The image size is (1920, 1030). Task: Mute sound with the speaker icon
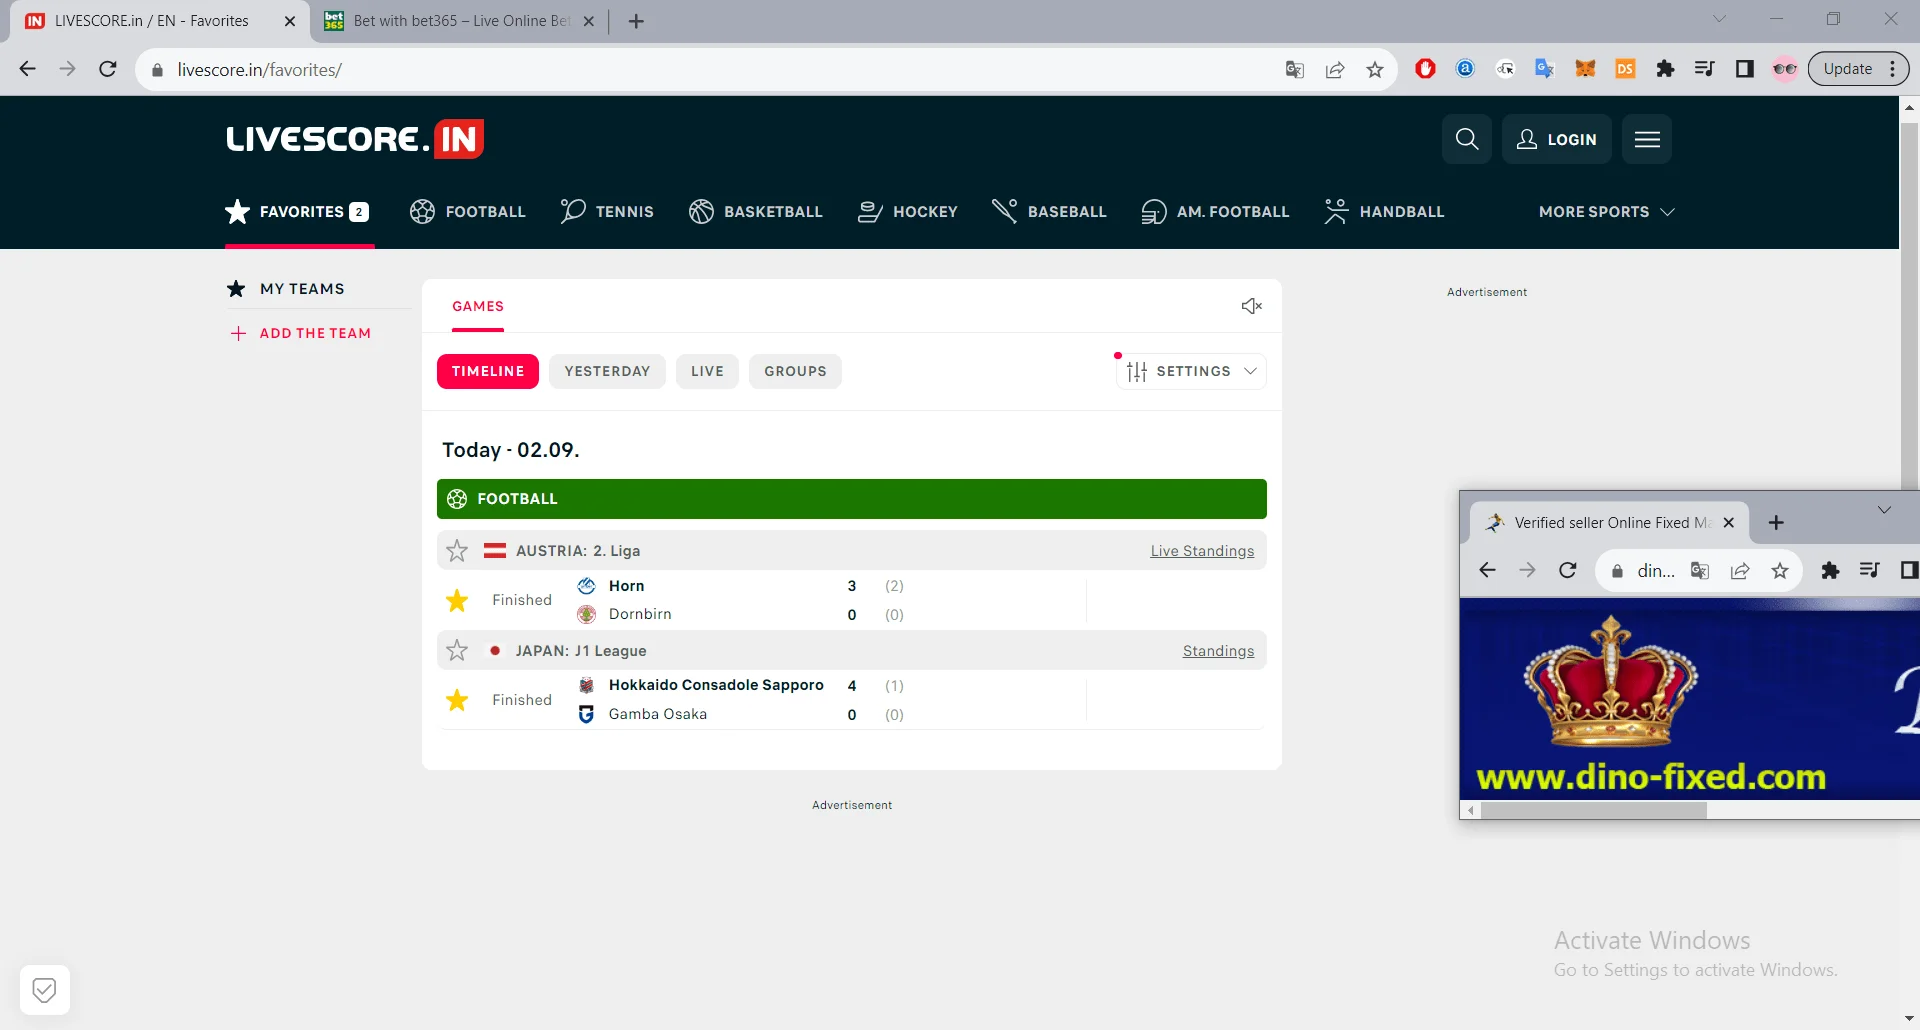click(1251, 306)
